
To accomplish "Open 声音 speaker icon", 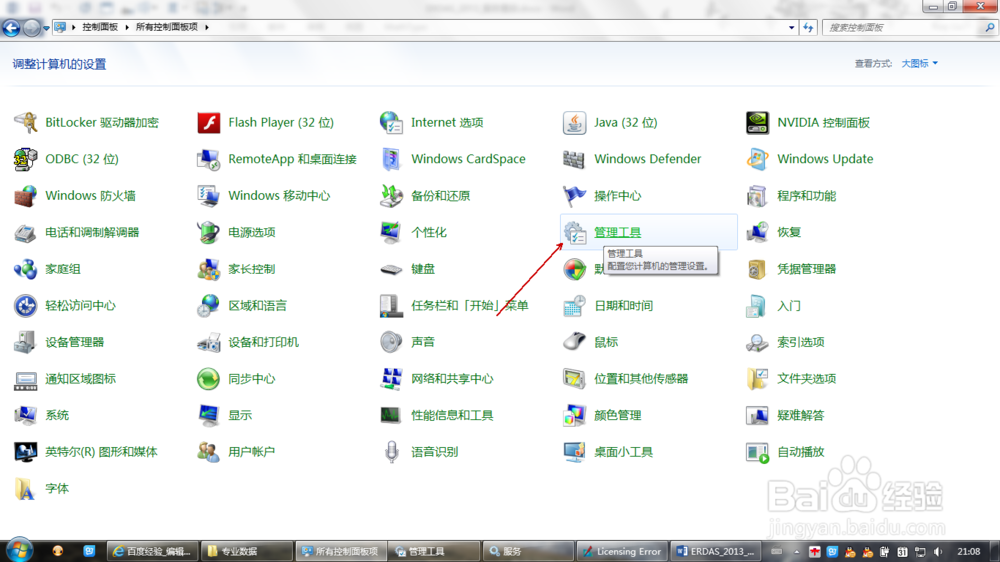I will 391,342.
